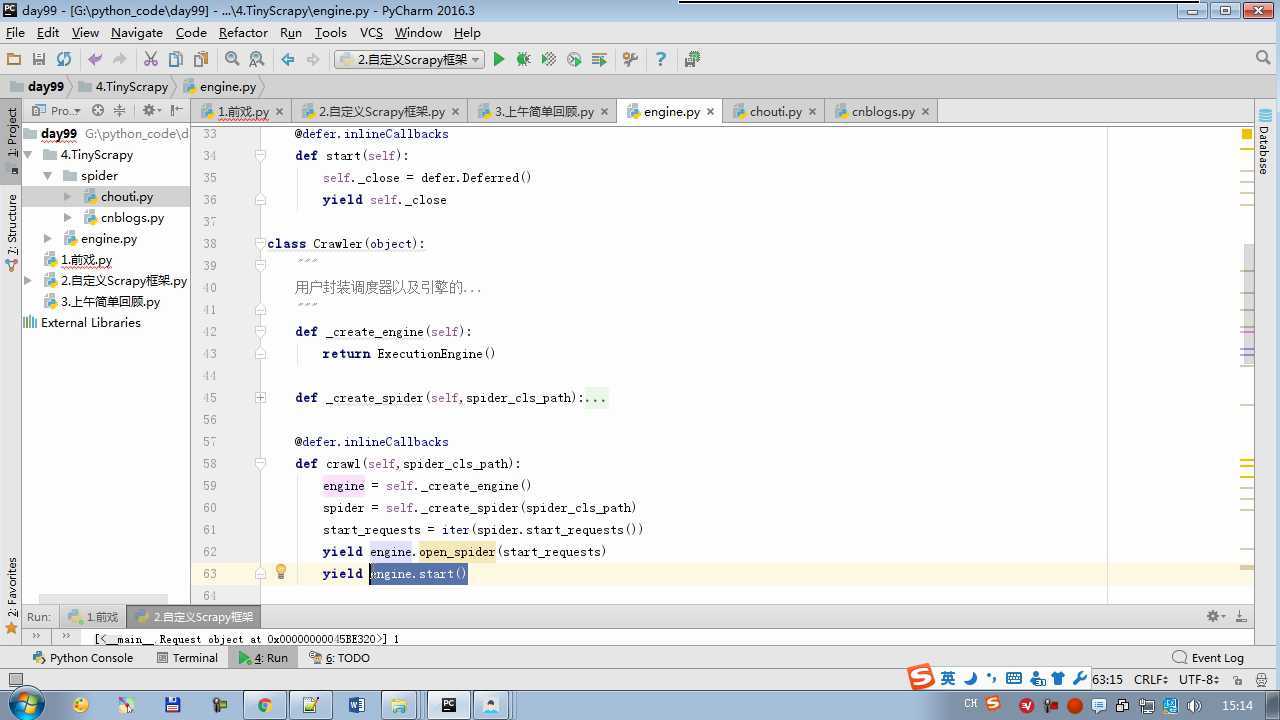Open the Run panel gear settings dropdown

(1215, 617)
